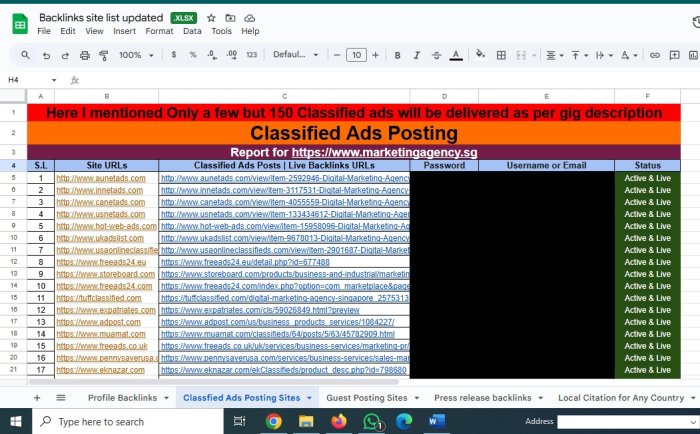Toggle italic formatting
Image resolution: width=700 pixels, height=434 pixels.
[x=417, y=55]
